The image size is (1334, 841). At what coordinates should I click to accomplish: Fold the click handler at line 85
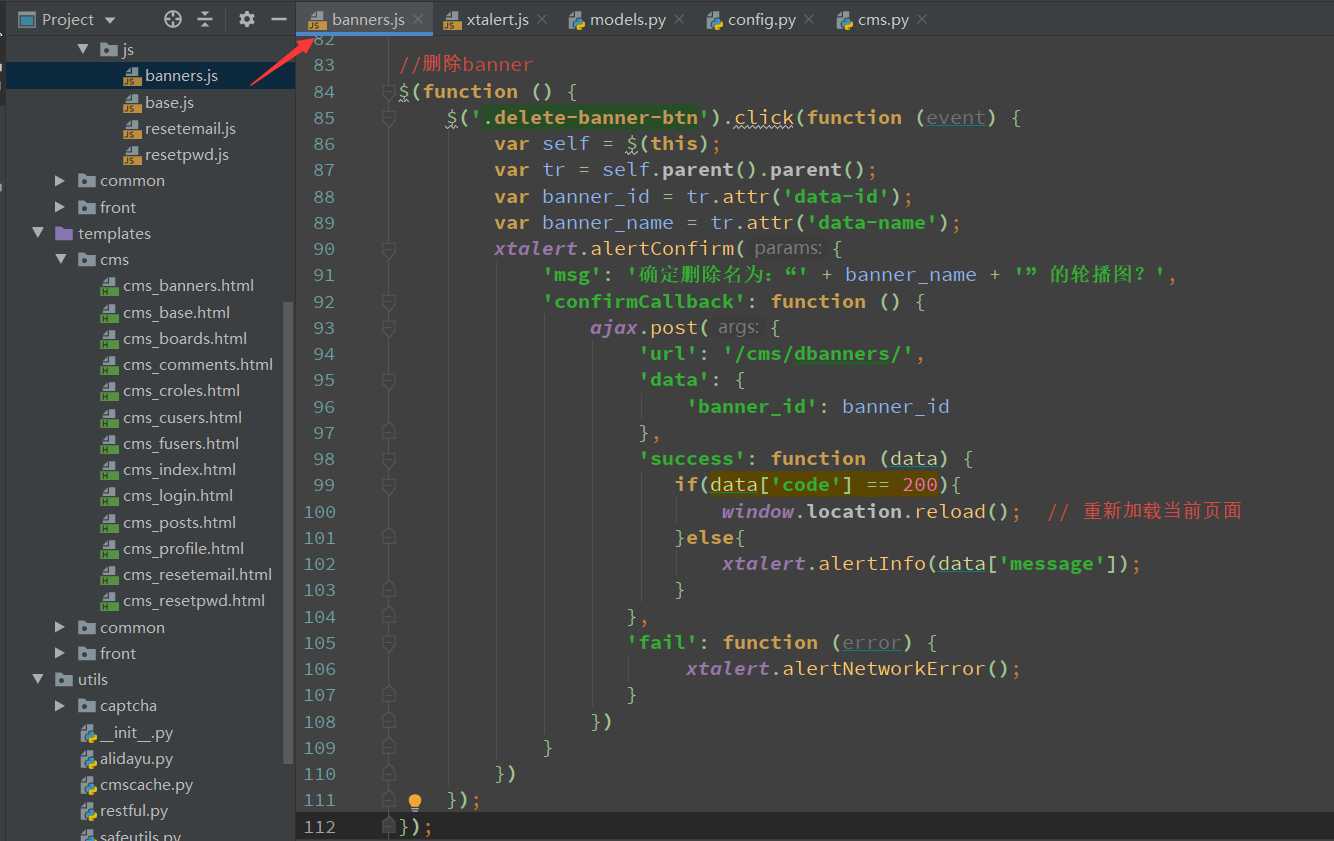(389, 118)
